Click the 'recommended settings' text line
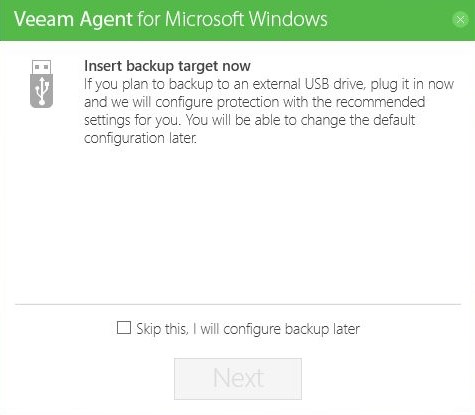The width and height of the screenshot is (475, 415). click(255, 102)
